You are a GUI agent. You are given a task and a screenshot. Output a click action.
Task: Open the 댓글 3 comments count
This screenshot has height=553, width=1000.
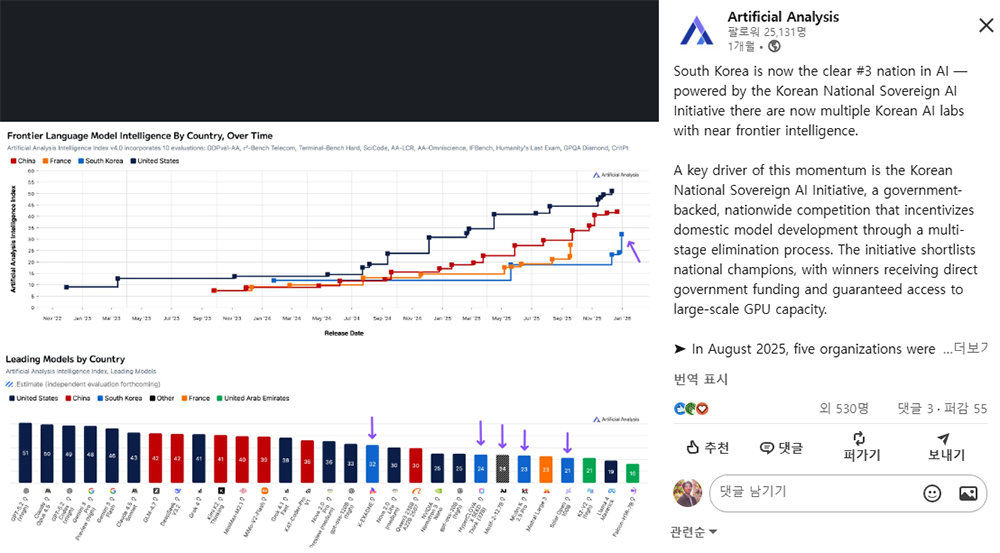pos(915,408)
